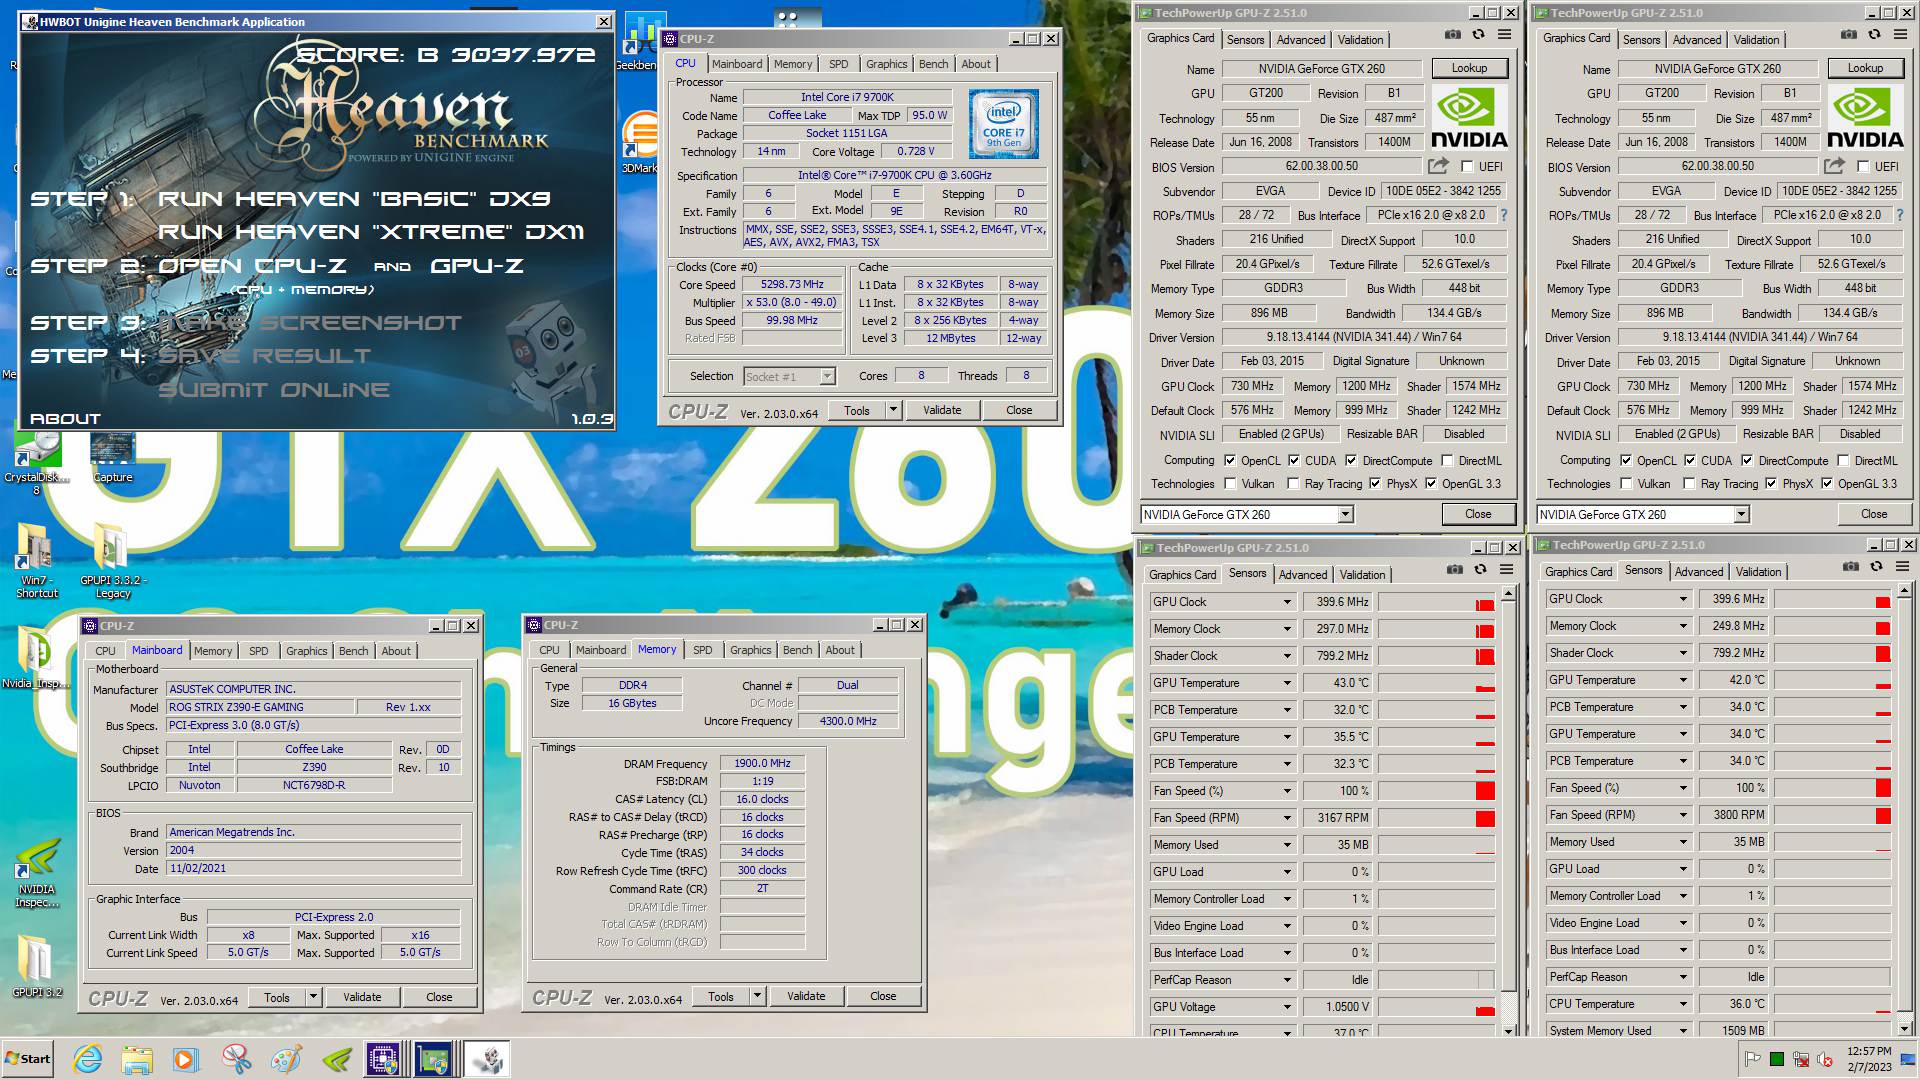Click Close button in CPU-Z Memory window

(x=883, y=996)
